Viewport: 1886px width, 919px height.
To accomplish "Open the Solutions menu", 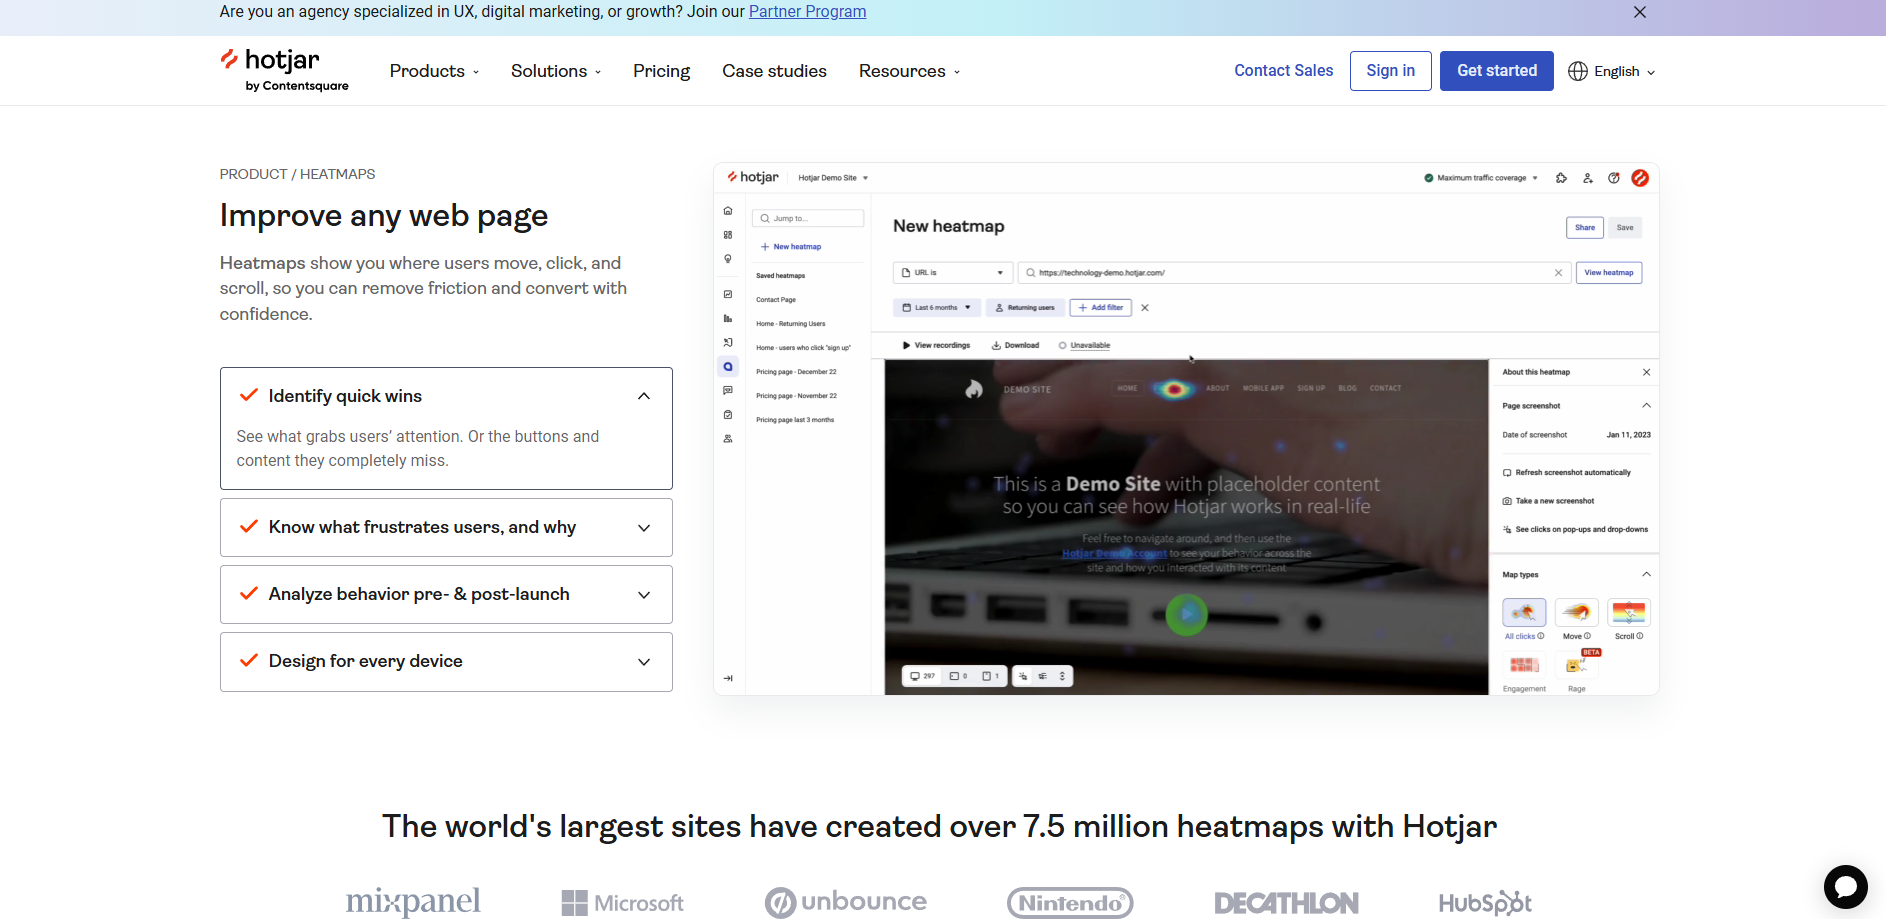I will (556, 71).
